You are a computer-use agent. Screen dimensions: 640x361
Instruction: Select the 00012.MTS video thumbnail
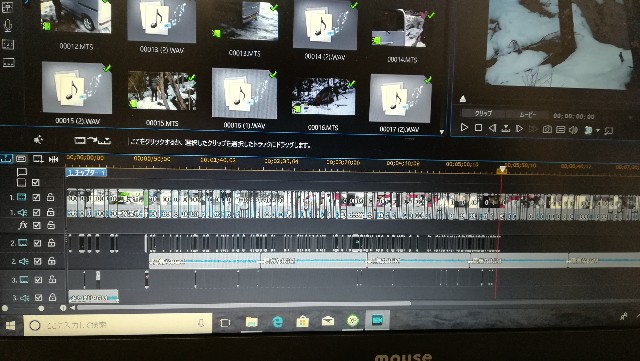(76, 16)
